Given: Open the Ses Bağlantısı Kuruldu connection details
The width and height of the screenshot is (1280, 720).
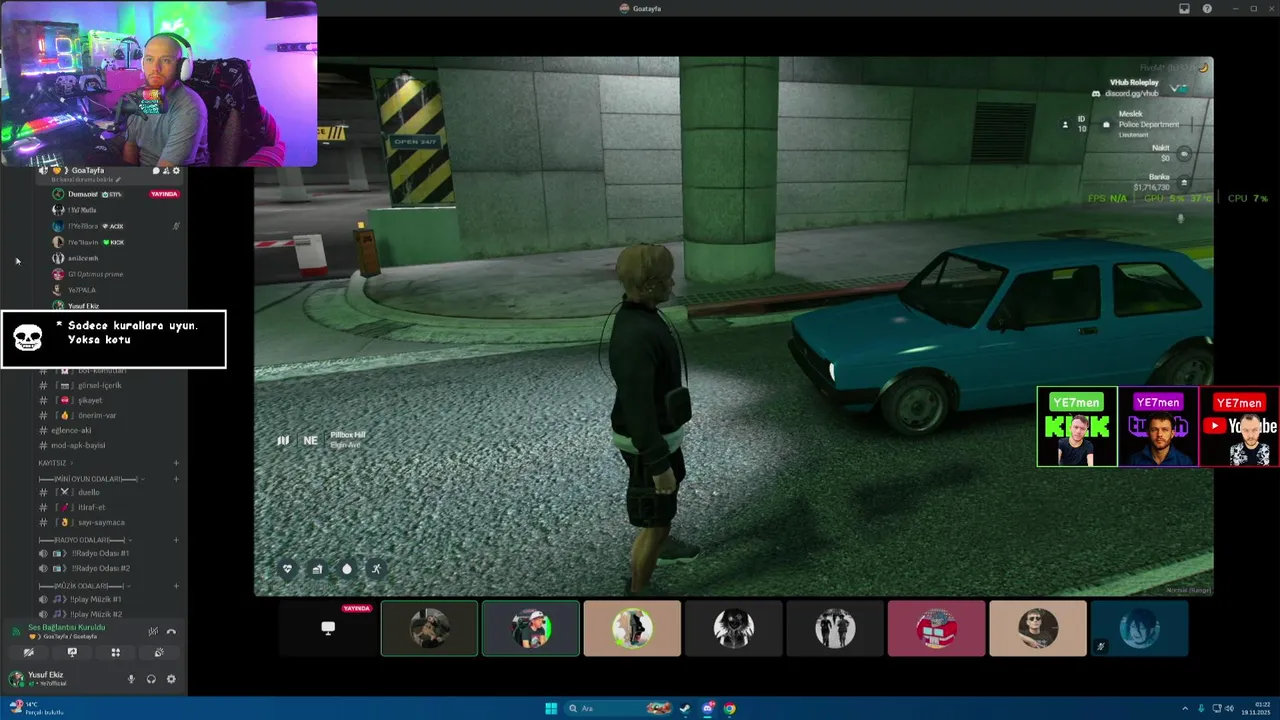Looking at the screenshot, I should click(66, 627).
